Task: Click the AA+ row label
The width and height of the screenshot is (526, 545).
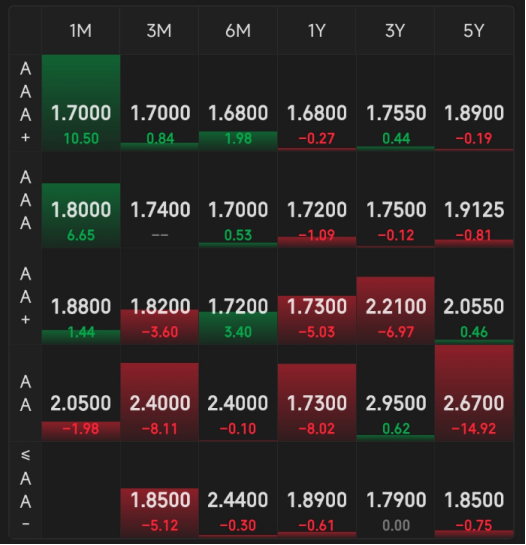Action: click(25, 296)
